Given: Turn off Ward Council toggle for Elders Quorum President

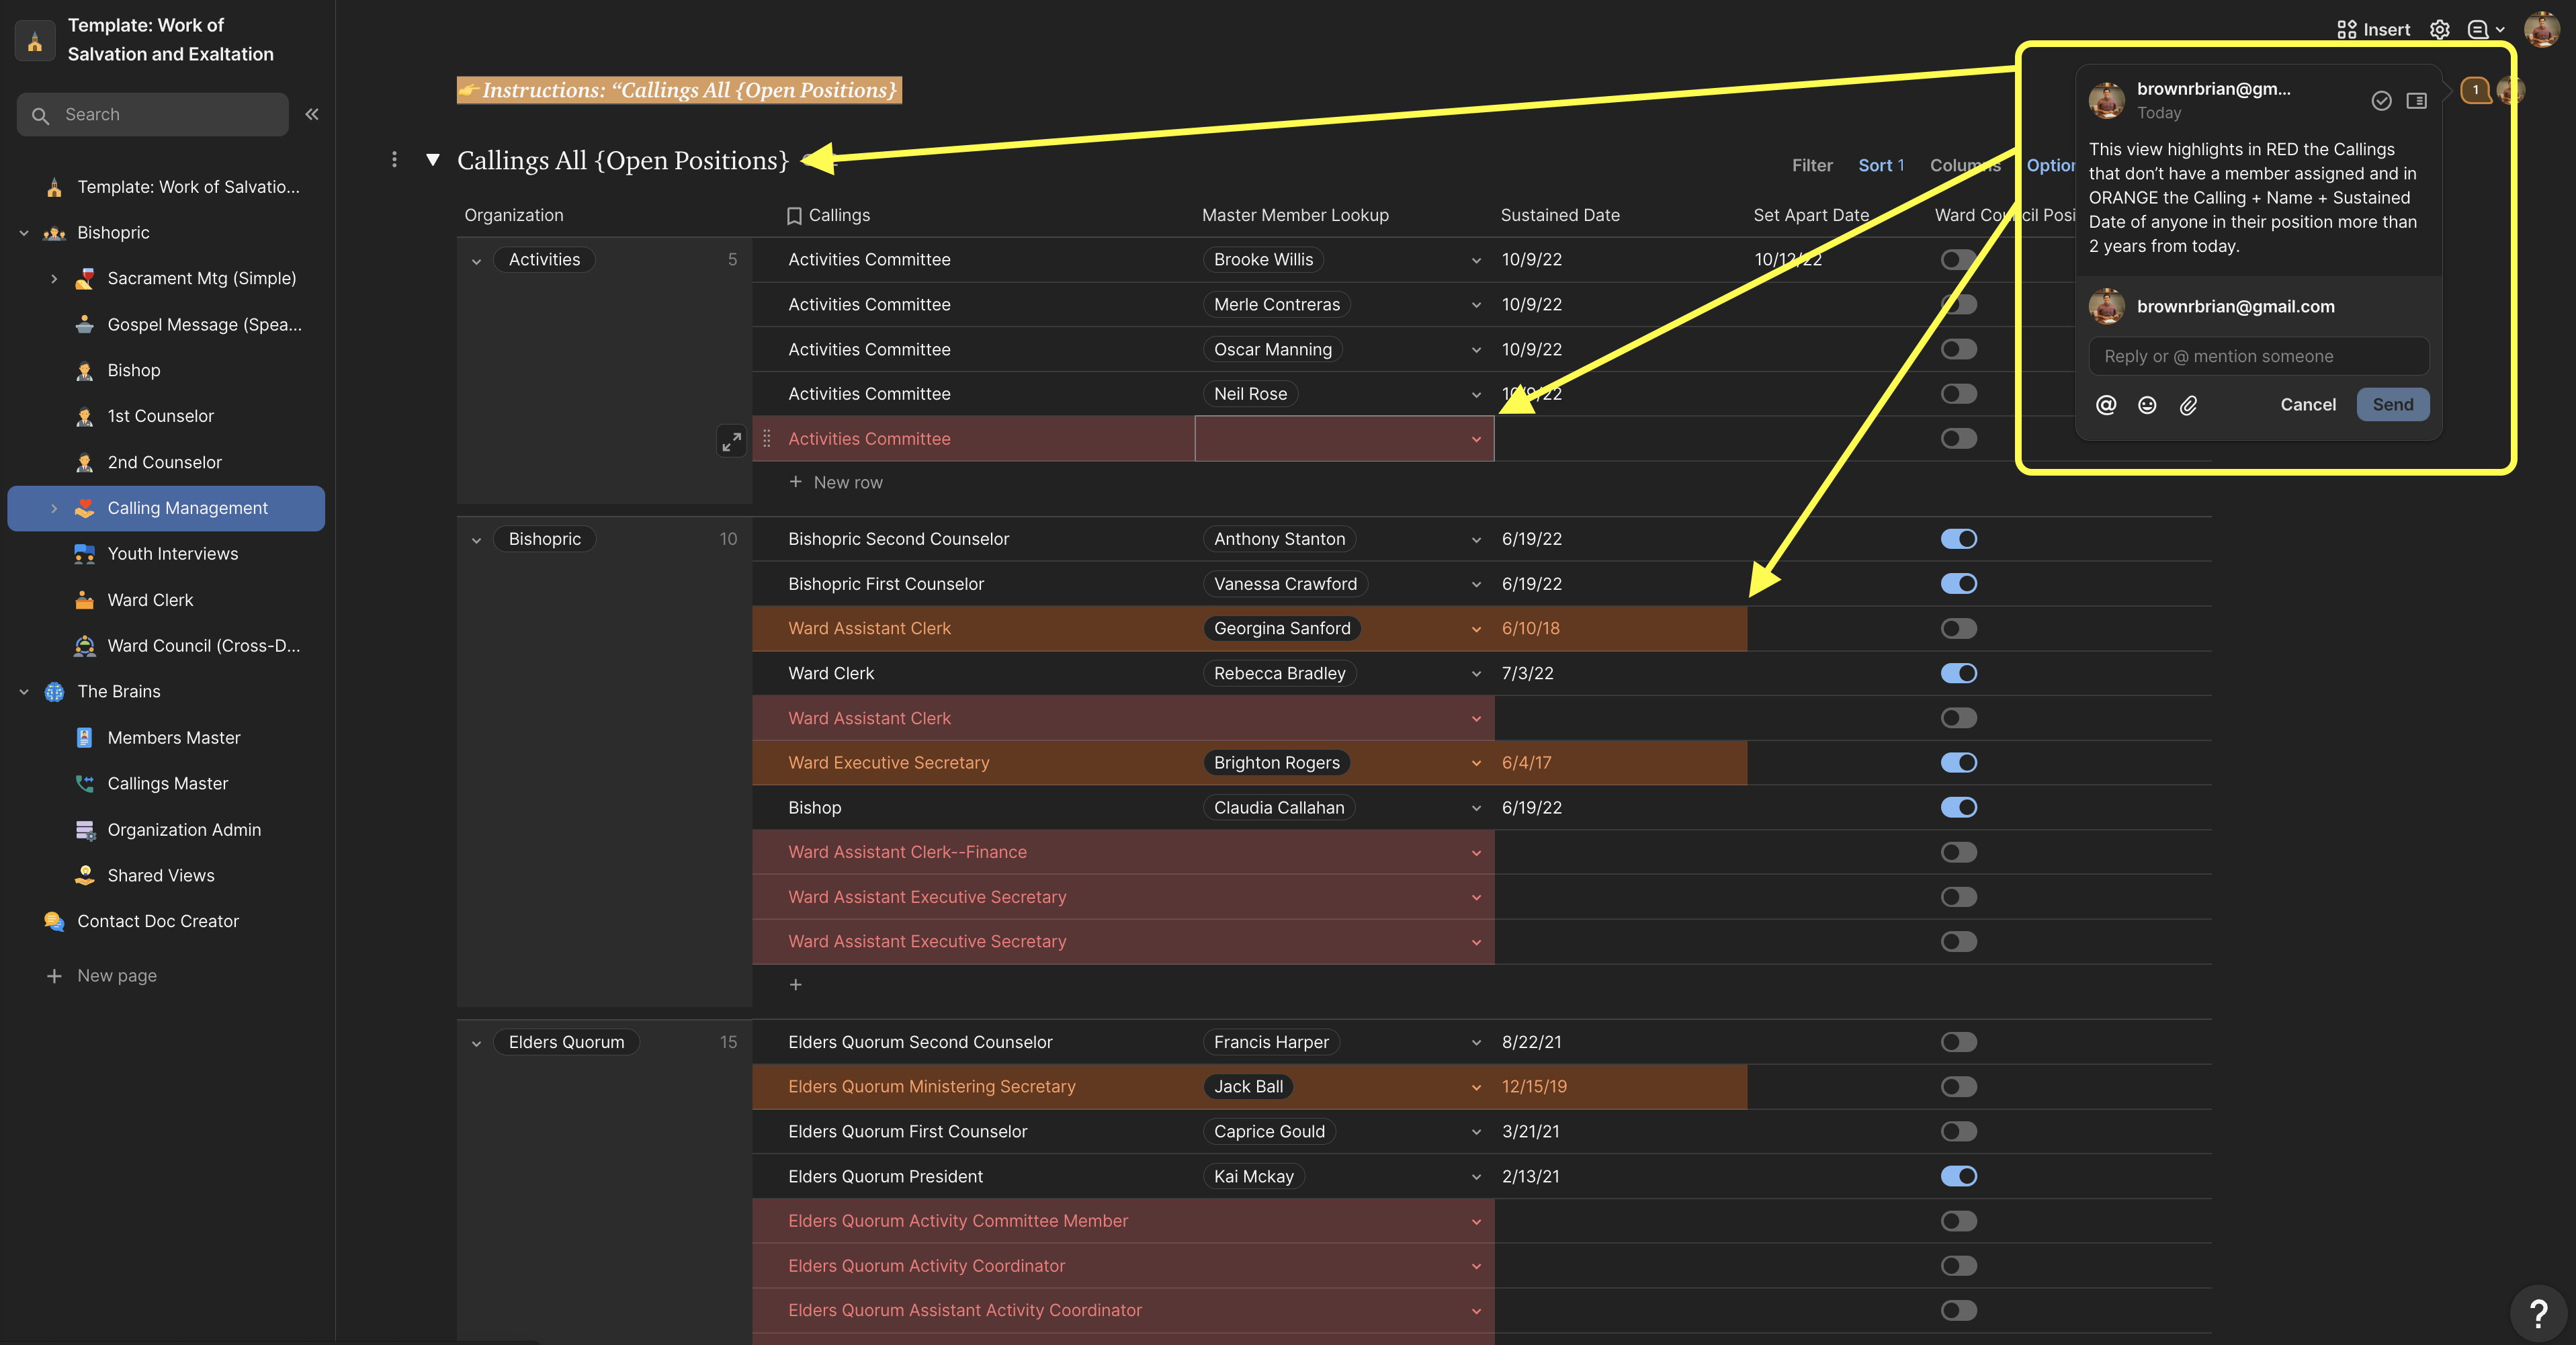Looking at the screenshot, I should (x=1958, y=1177).
